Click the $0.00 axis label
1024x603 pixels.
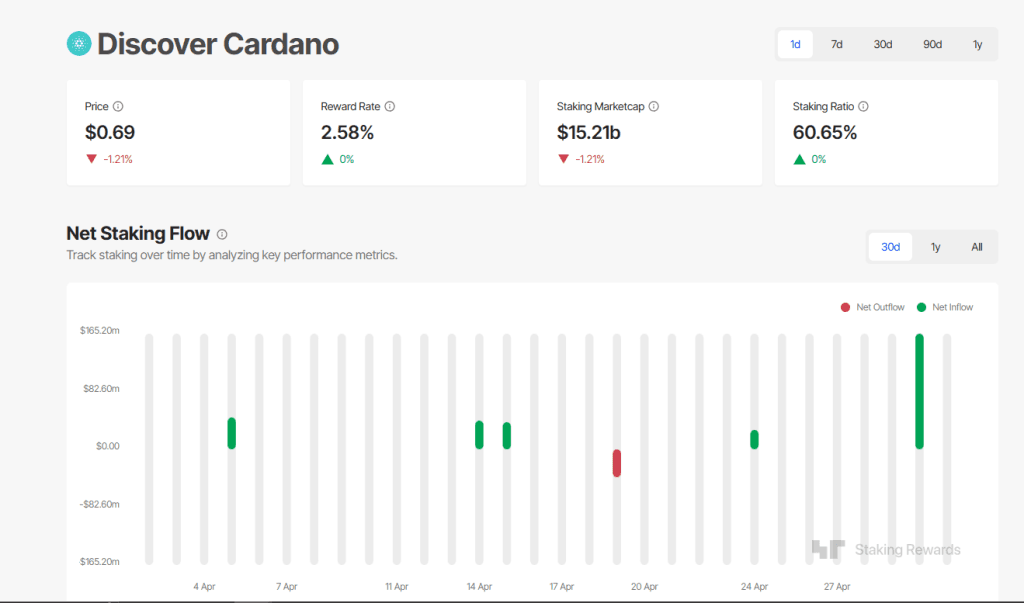pos(108,446)
